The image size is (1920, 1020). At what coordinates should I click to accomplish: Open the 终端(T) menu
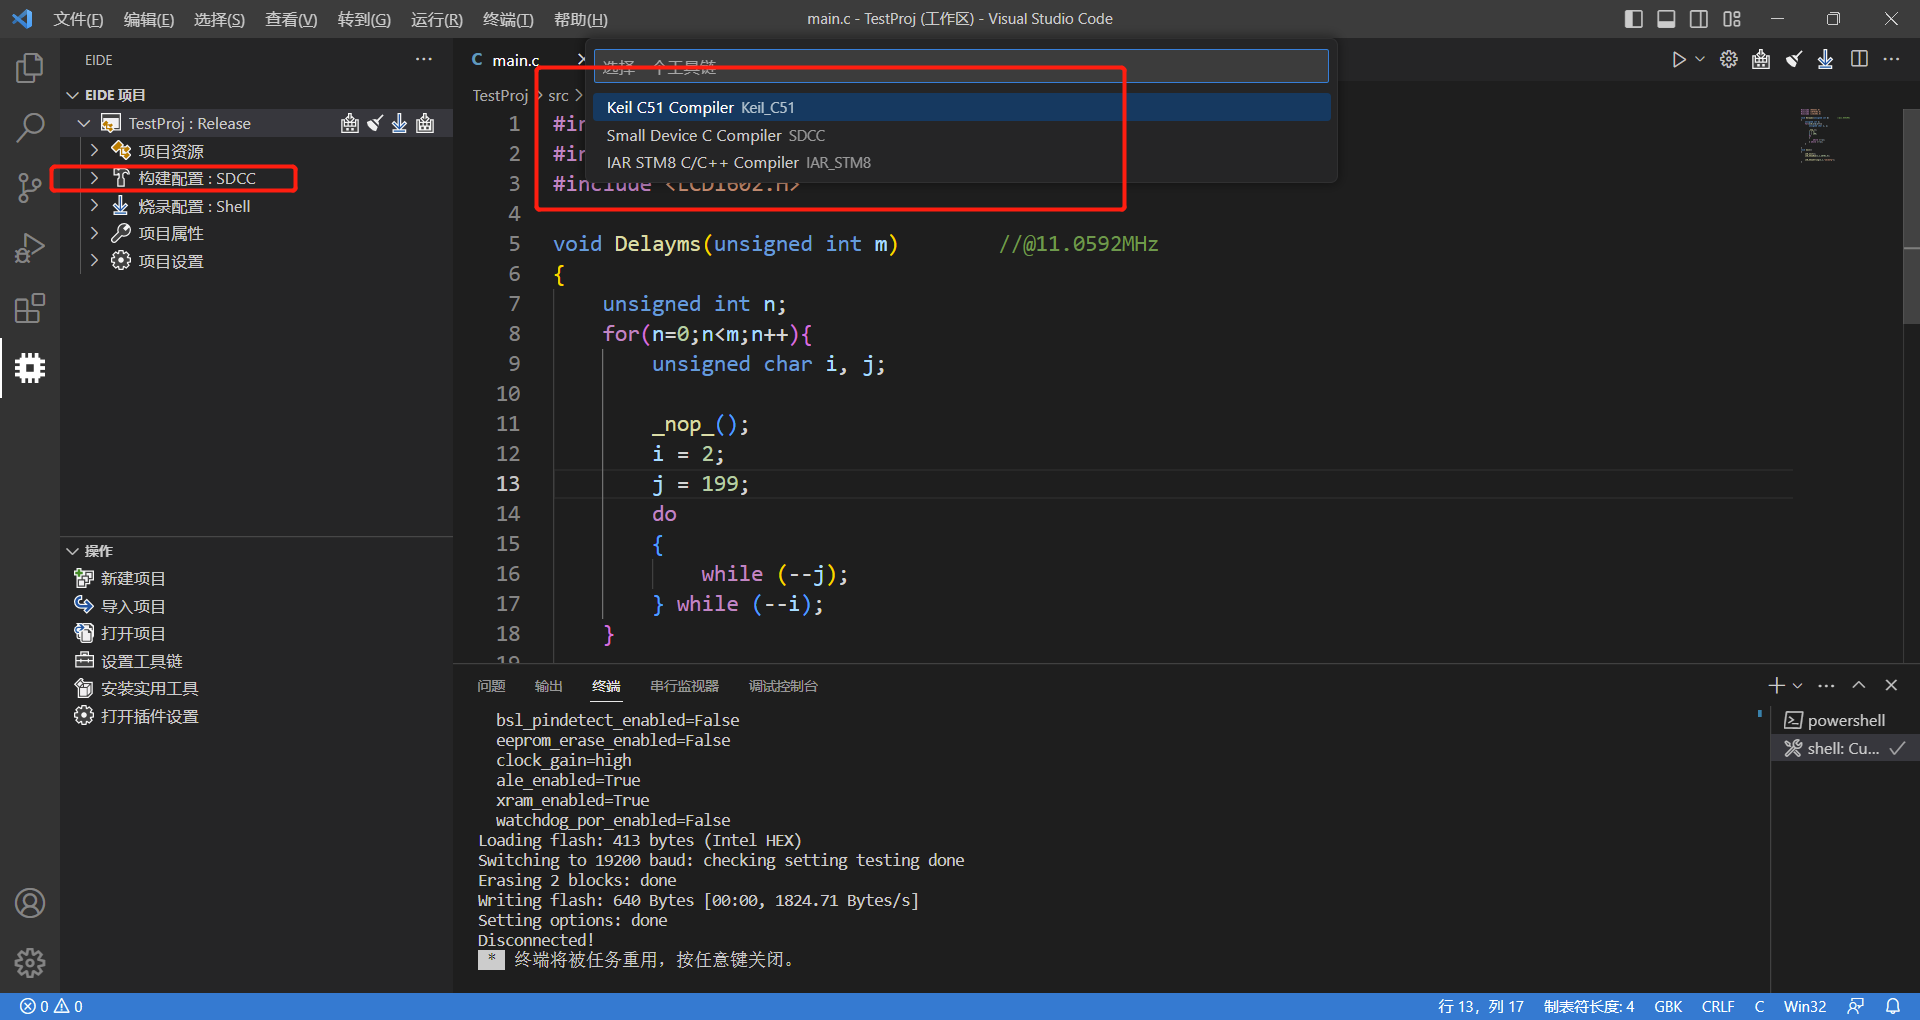pos(508,19)
